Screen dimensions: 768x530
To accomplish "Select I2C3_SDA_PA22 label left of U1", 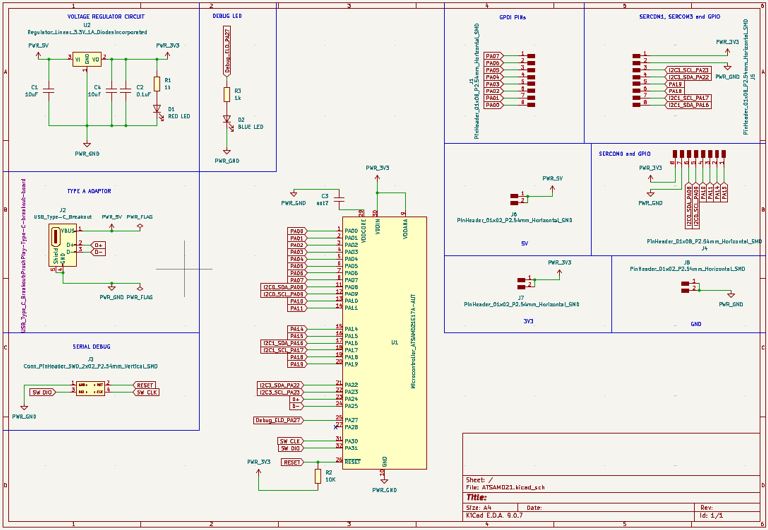I will pyautogui.click(x=280, y=385).
